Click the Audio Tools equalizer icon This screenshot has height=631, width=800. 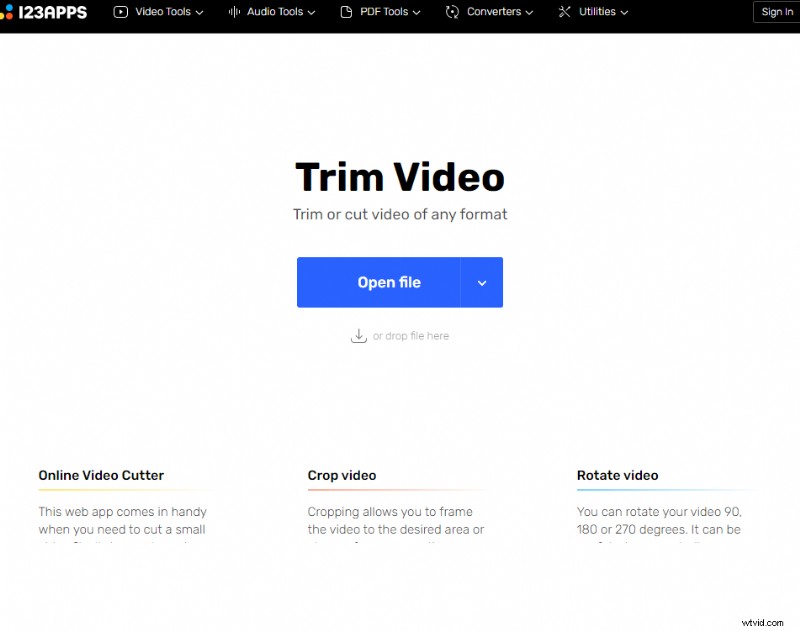pos(234,12)
